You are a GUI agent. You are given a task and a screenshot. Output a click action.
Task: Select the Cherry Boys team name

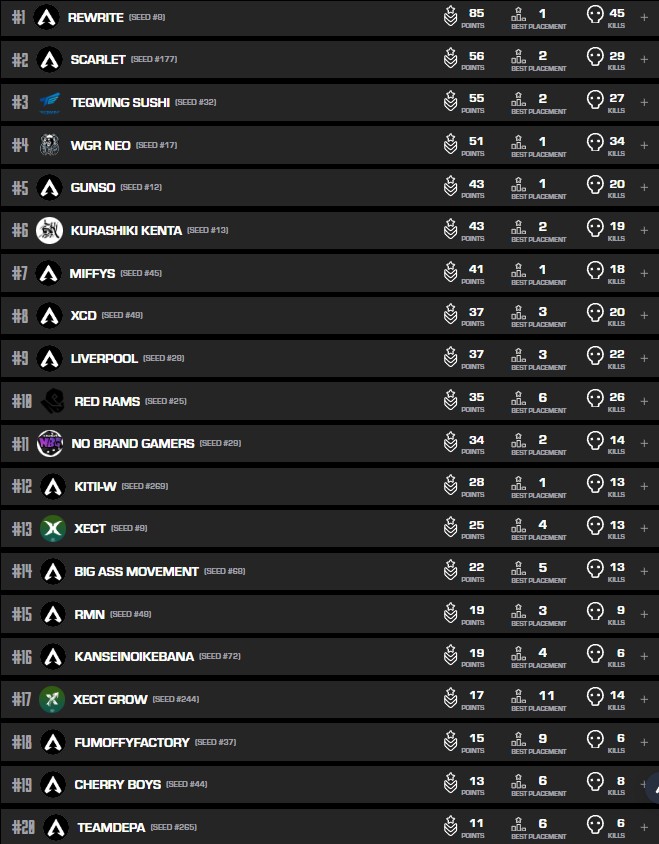tap(117, 784)
